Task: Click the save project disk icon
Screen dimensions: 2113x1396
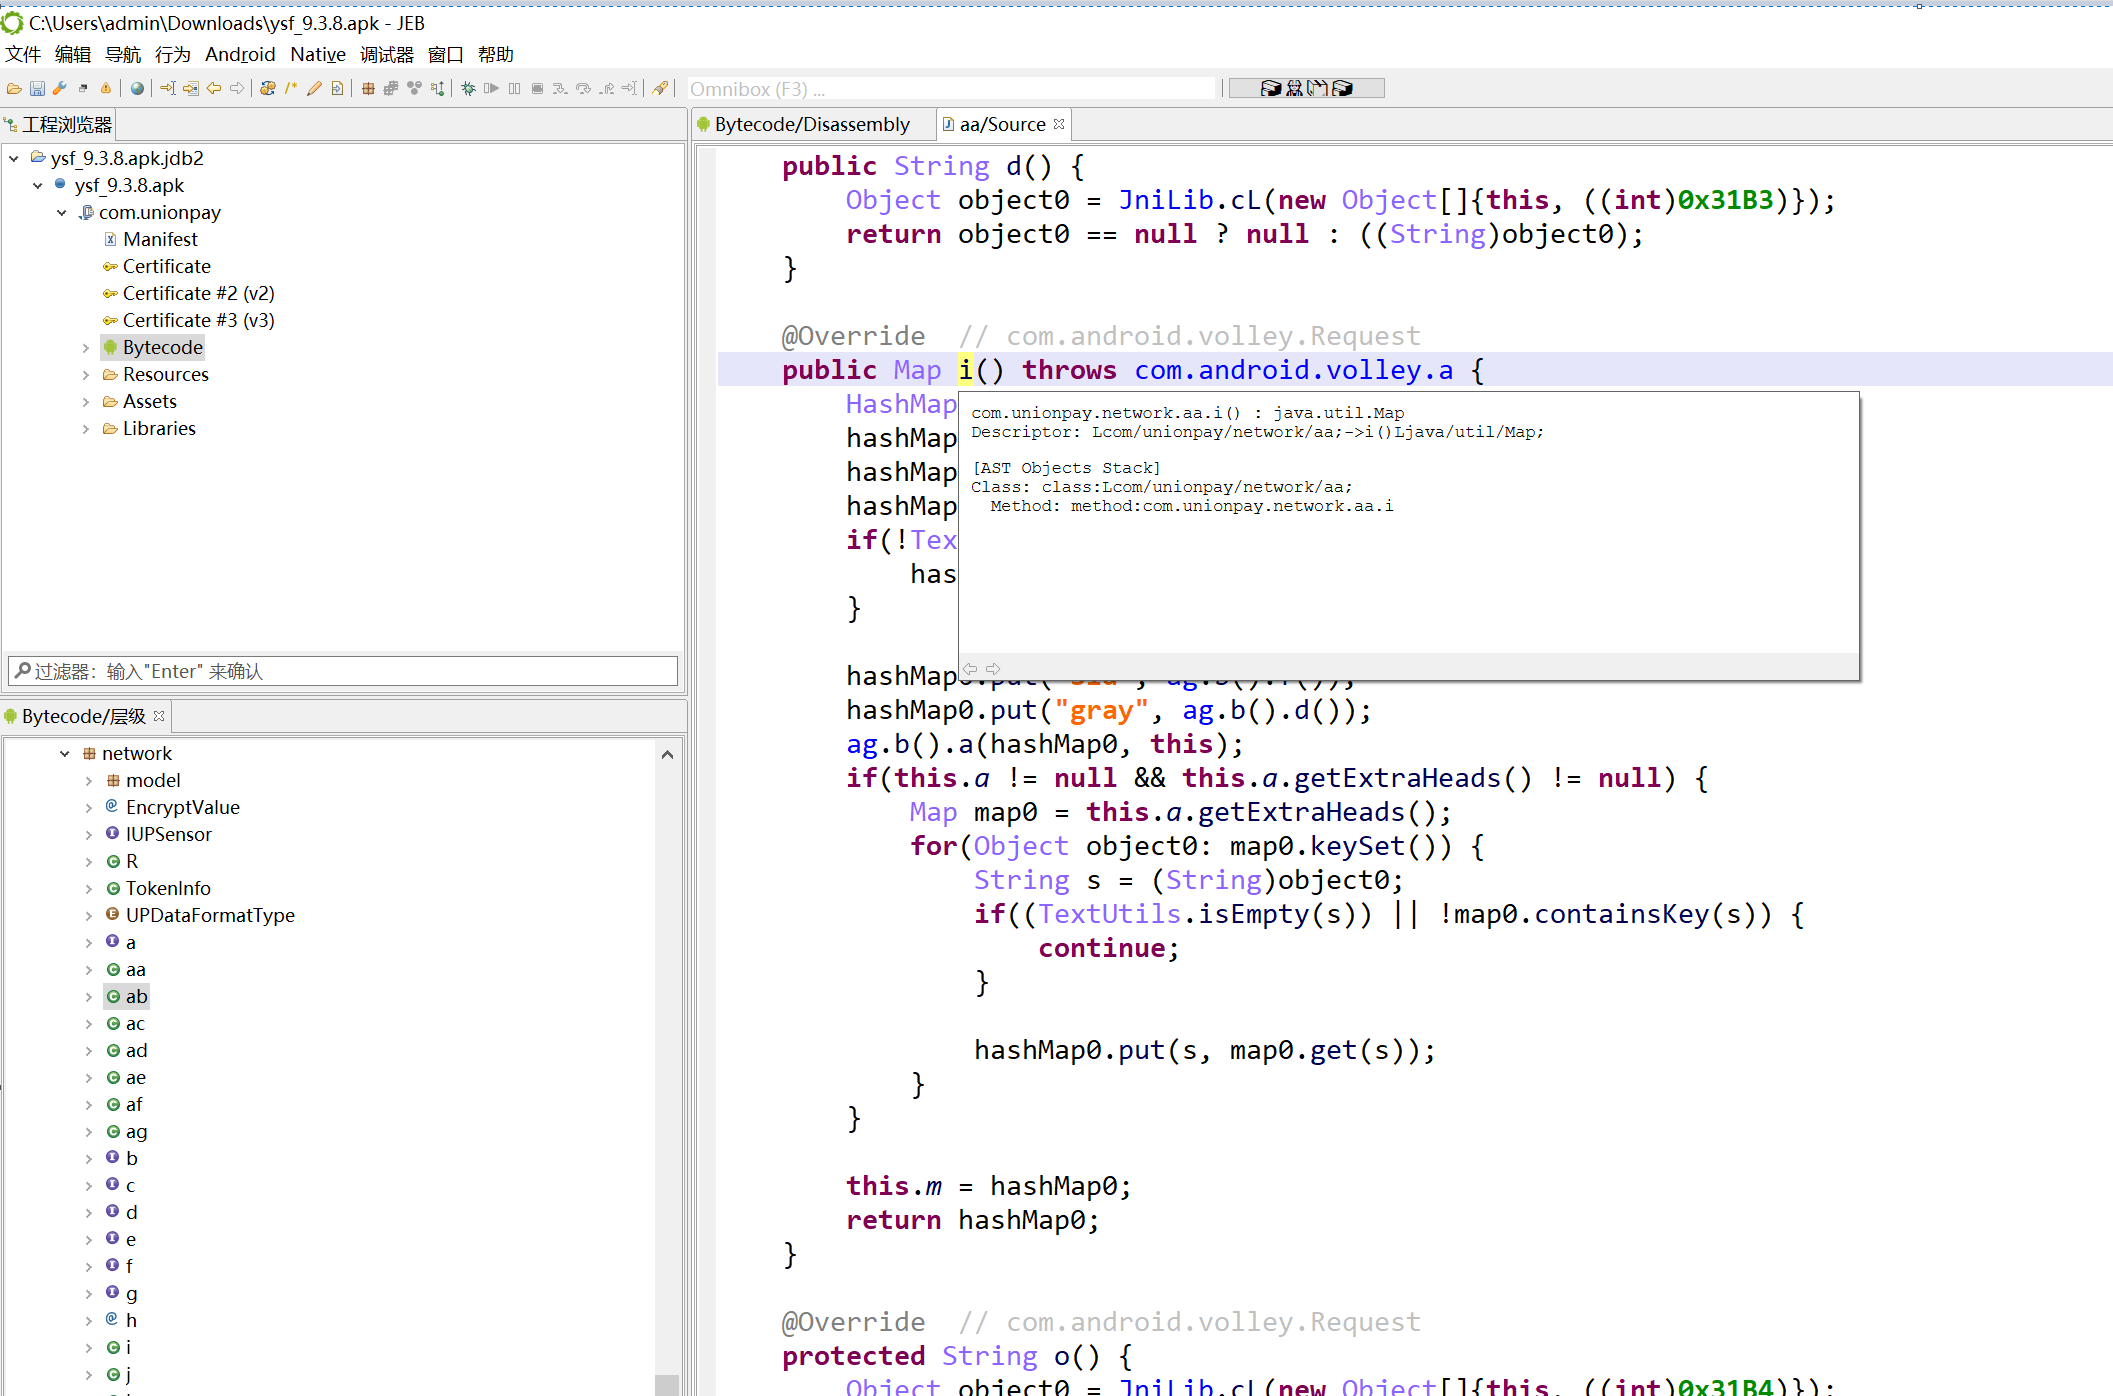Action: [37, 89]
